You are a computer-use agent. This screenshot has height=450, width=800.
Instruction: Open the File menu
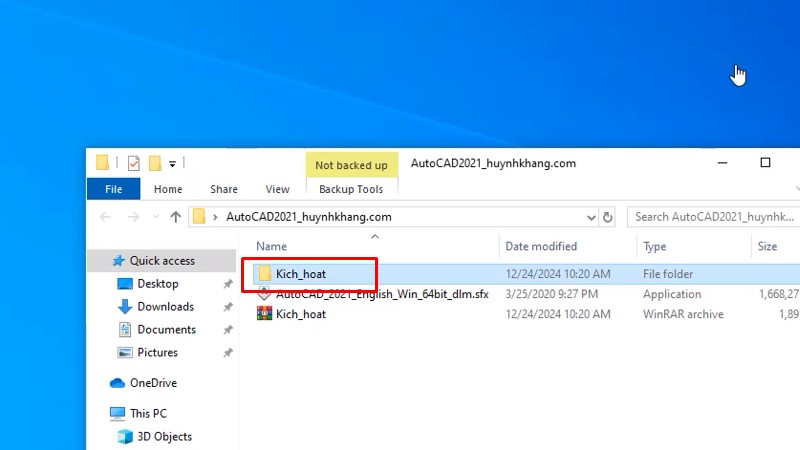pos(114,189)
